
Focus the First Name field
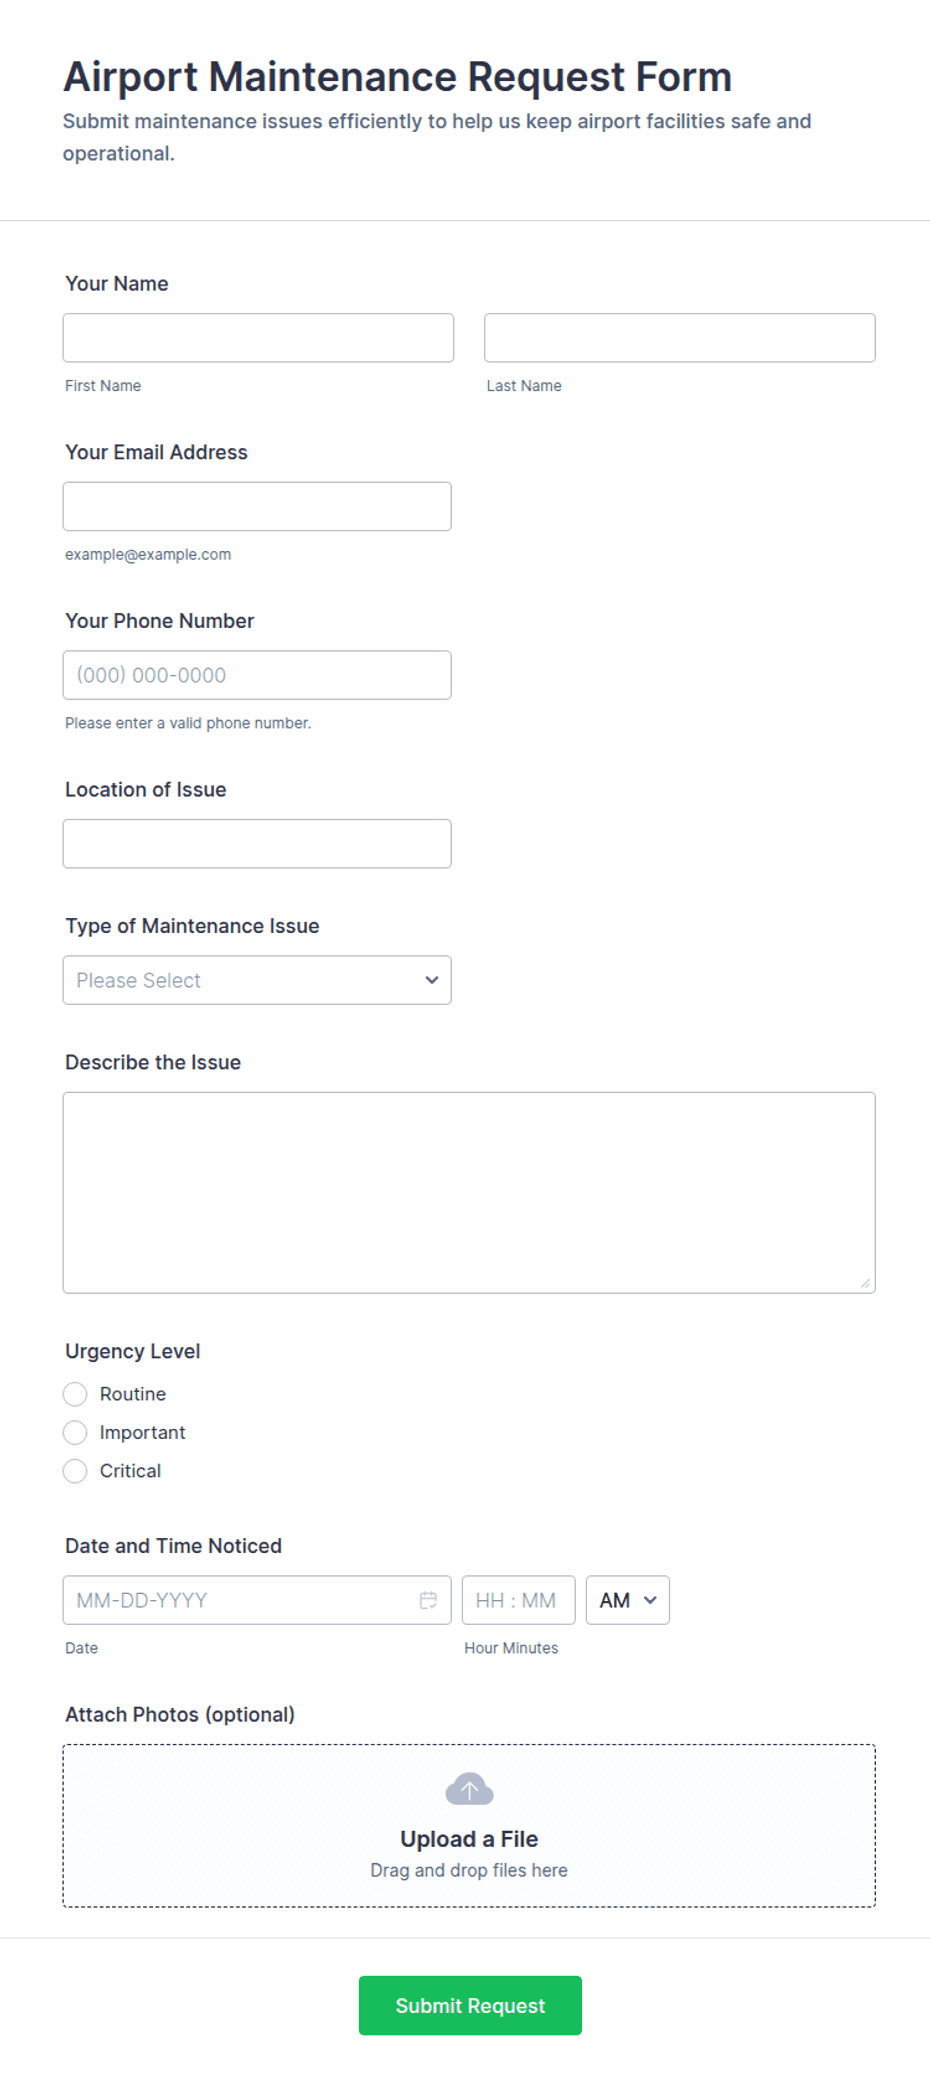pyautogui.click(x=258, y=338)
